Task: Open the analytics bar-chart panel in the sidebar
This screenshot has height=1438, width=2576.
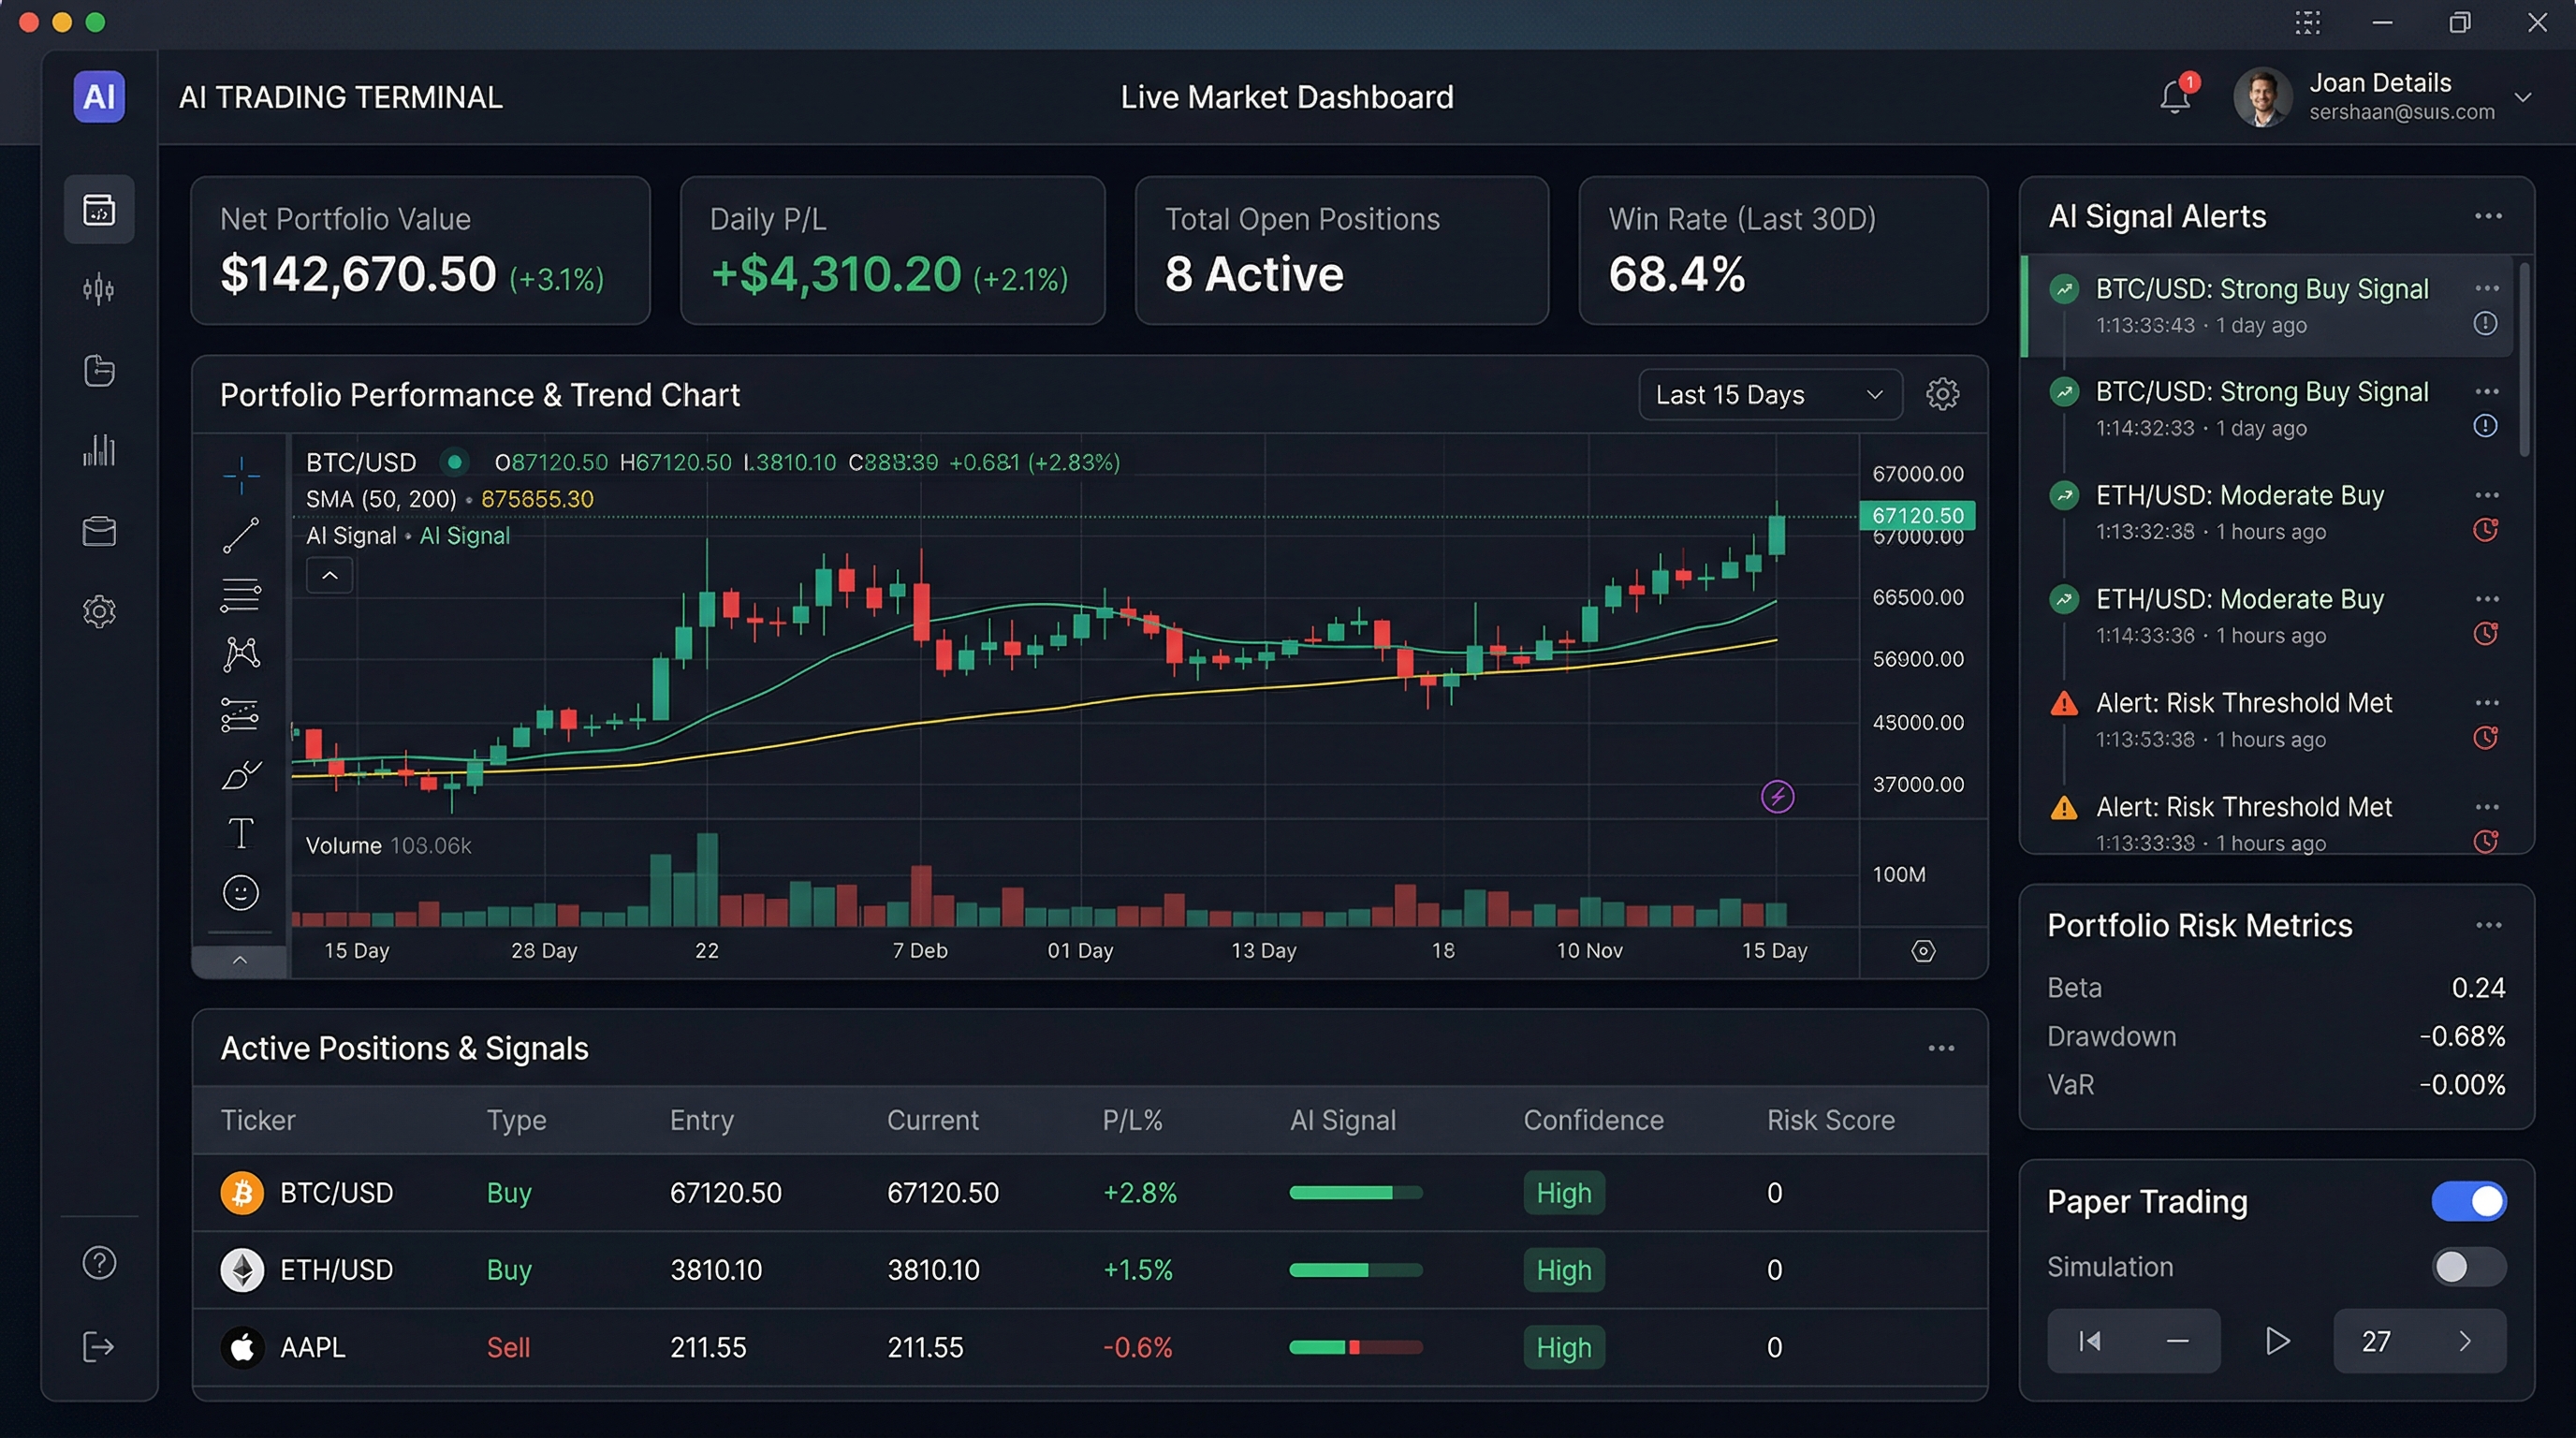Action: coord(99,451)
